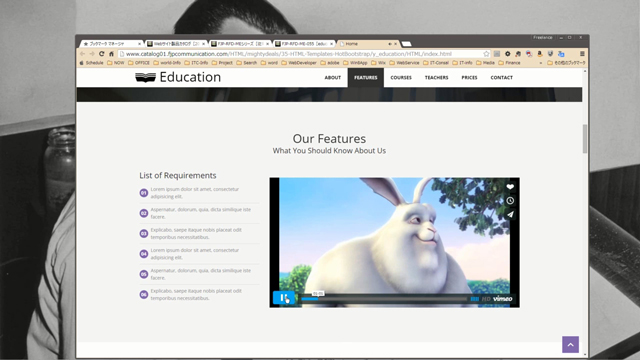This screenshot has width=640, height=360.
Task: Switch to the F3P-RFD-ME-055 browser tab
Action: click(304, 44)
